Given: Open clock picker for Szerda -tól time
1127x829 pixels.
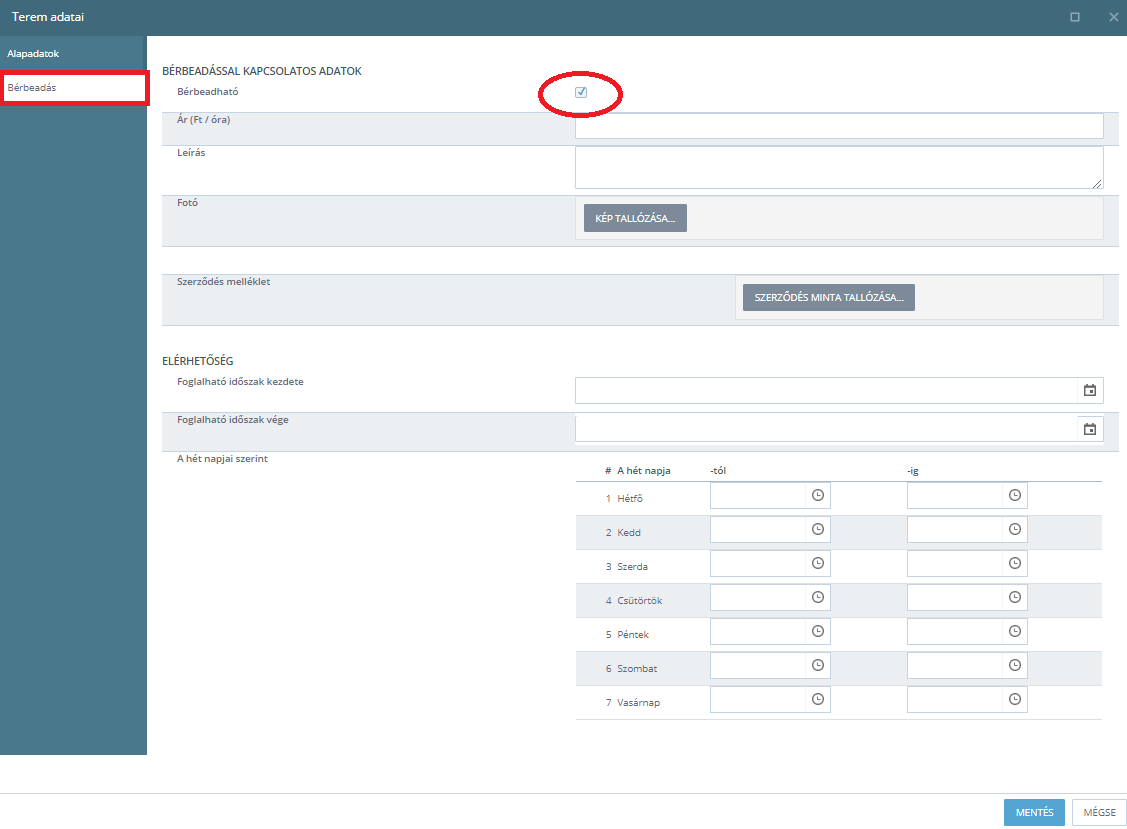Looking at the screenshot, I should pyautogui.click(x=818, y=563).
